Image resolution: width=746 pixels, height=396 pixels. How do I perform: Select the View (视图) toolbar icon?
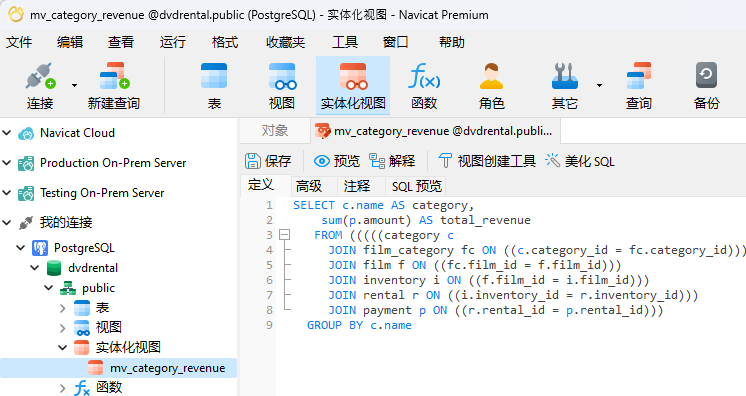282,76
